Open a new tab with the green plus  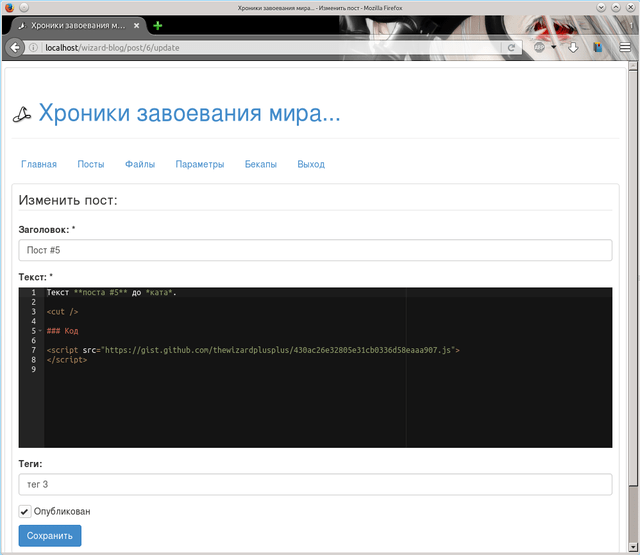pos(158,26)
